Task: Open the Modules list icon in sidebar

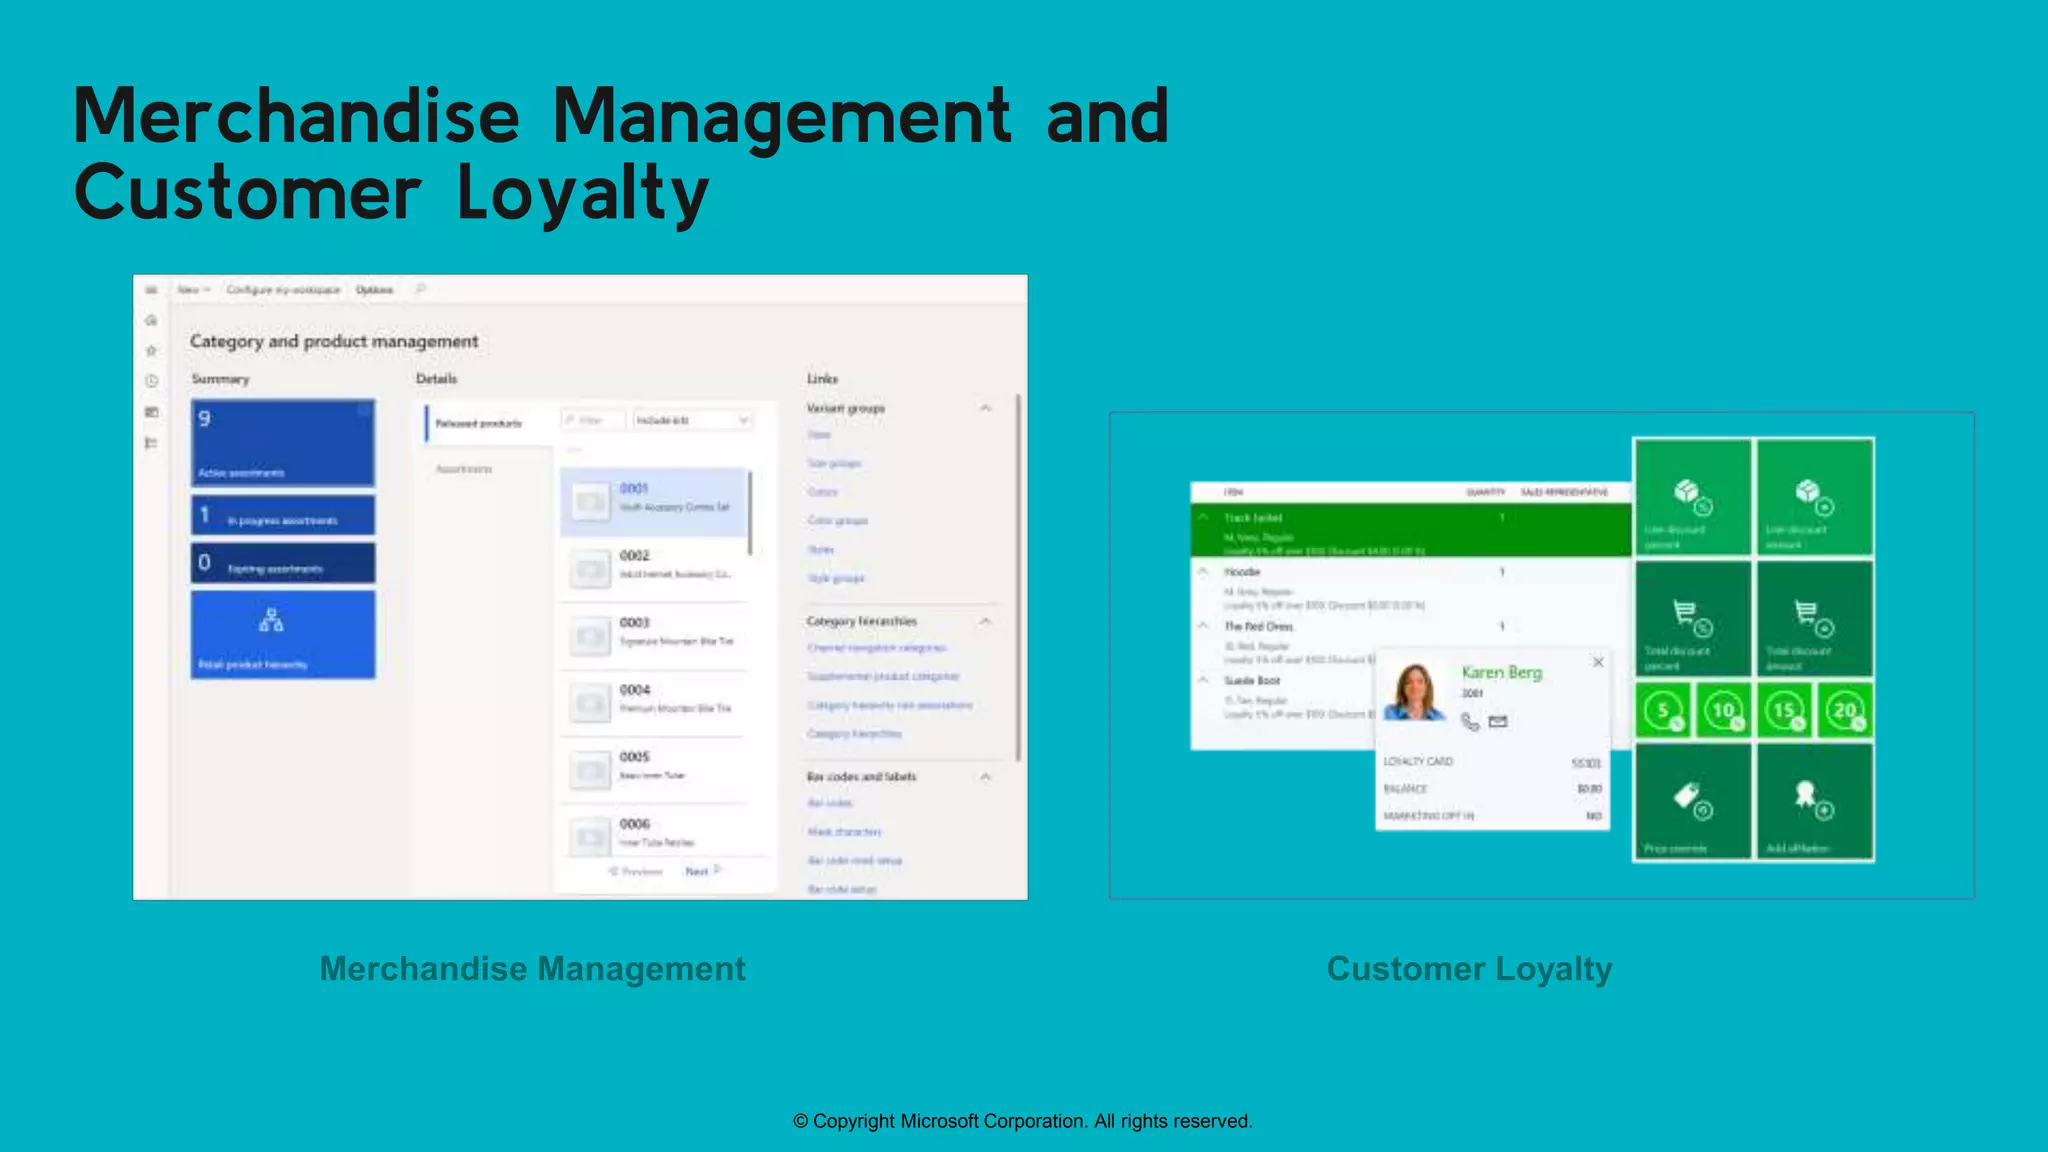Action: pyautogui.click(x=151, y=443)
